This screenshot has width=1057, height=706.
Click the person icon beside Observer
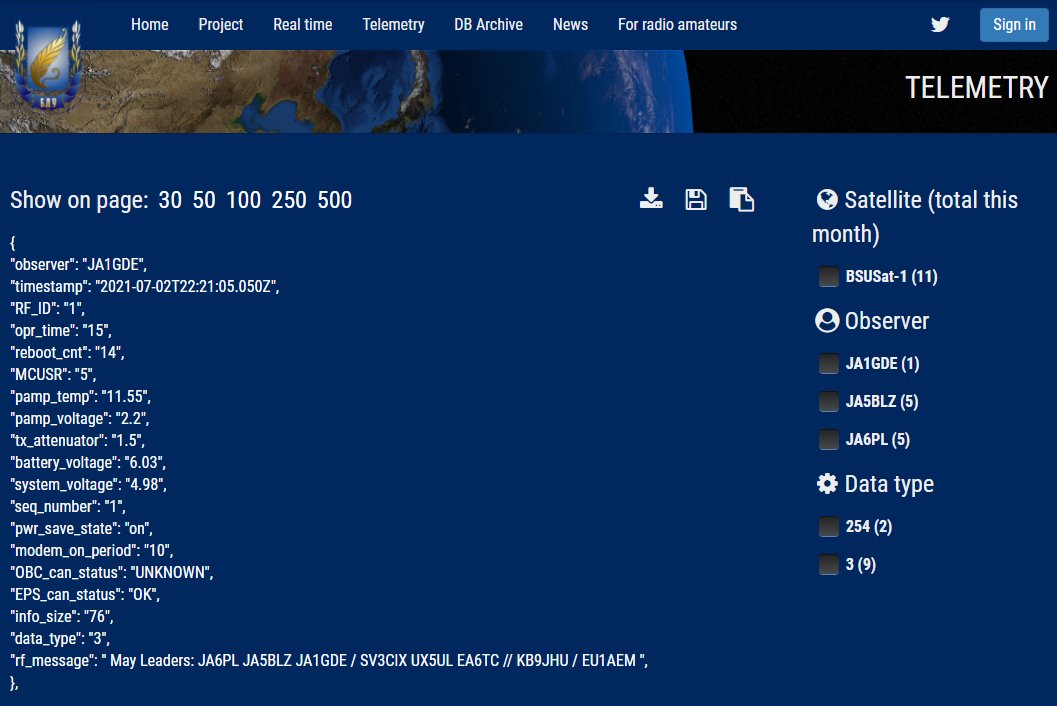click(827, 321)
